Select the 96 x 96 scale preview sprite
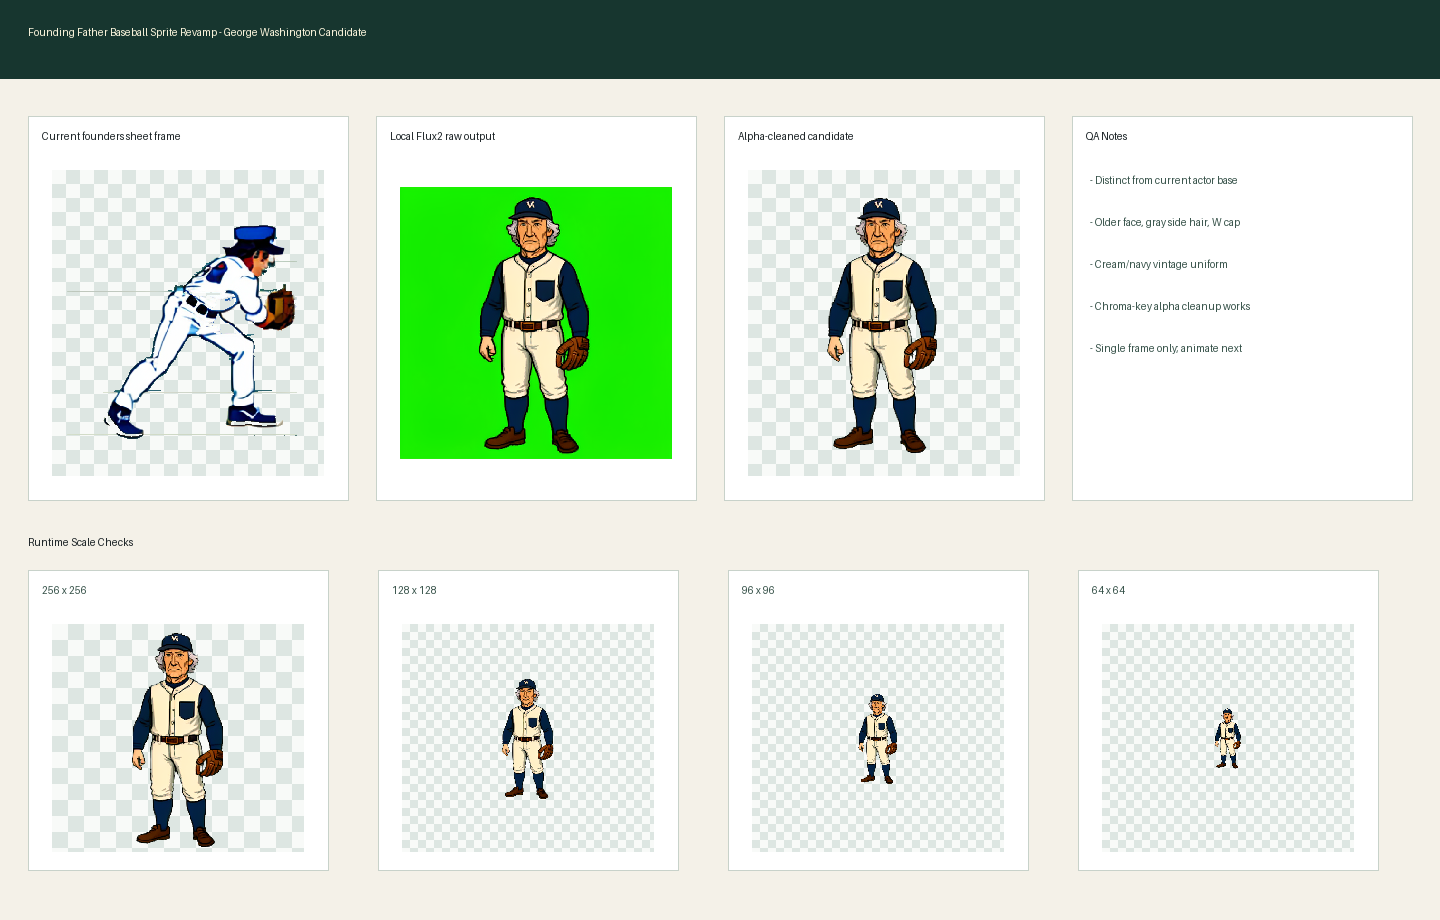This screenshot has height=920, width=1440. coord(878,738)
